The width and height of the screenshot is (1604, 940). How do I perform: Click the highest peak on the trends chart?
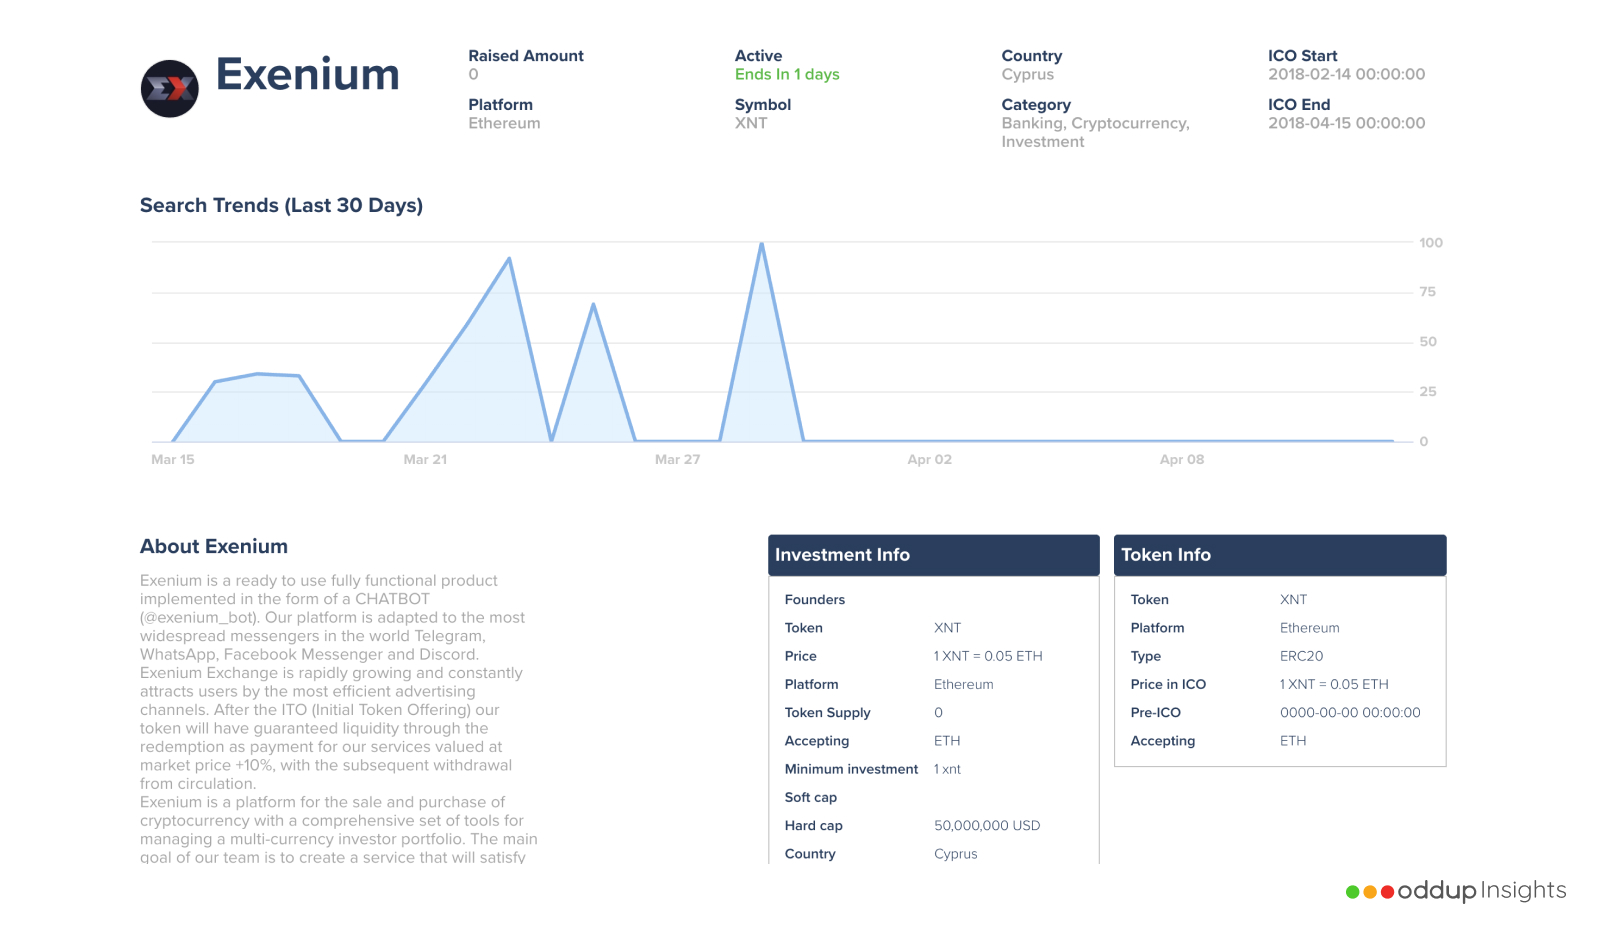[762, 244]
